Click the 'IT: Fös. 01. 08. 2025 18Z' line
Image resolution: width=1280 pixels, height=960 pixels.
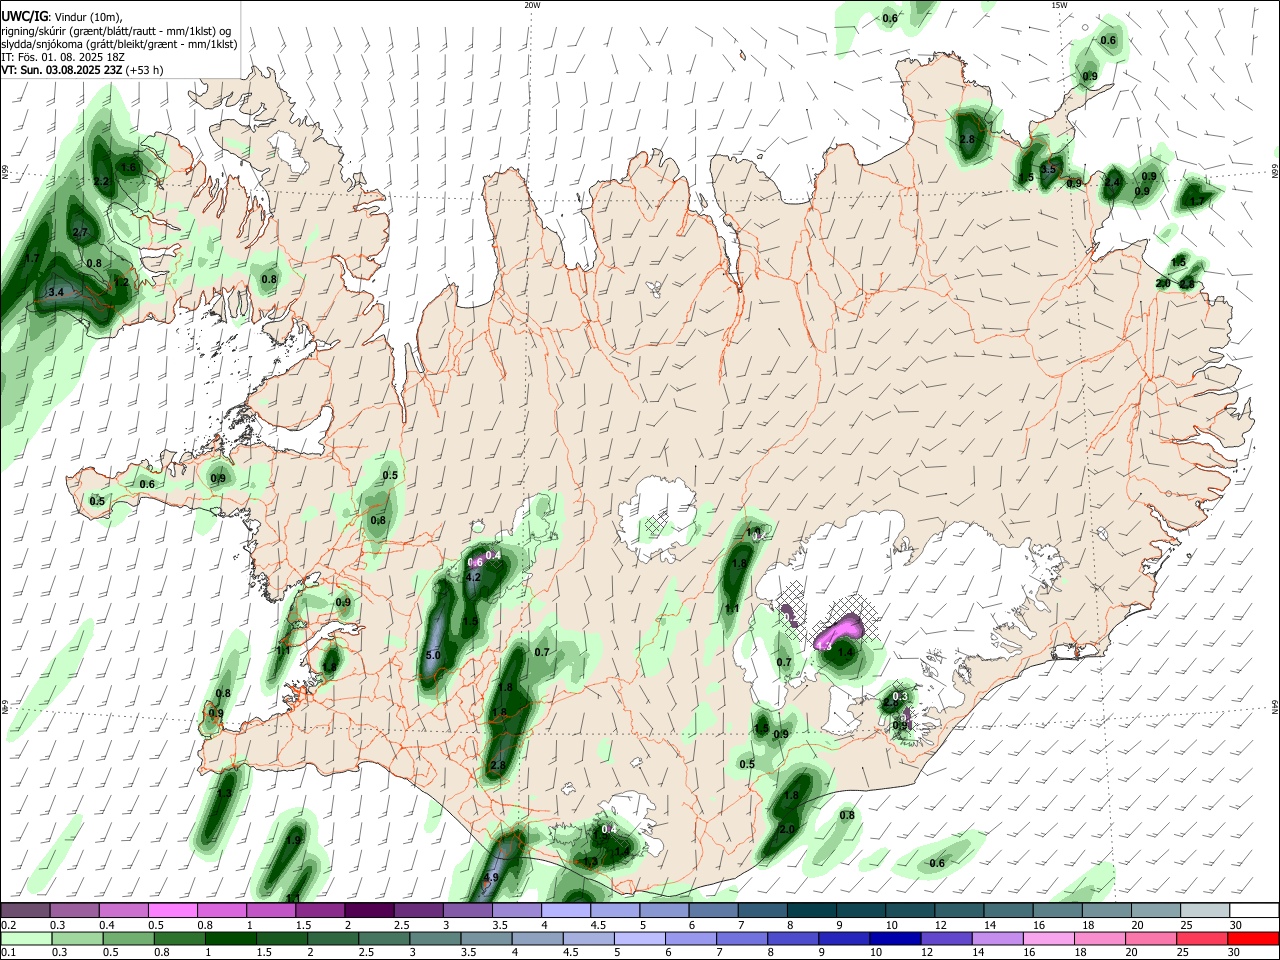[x=63, y=57]
